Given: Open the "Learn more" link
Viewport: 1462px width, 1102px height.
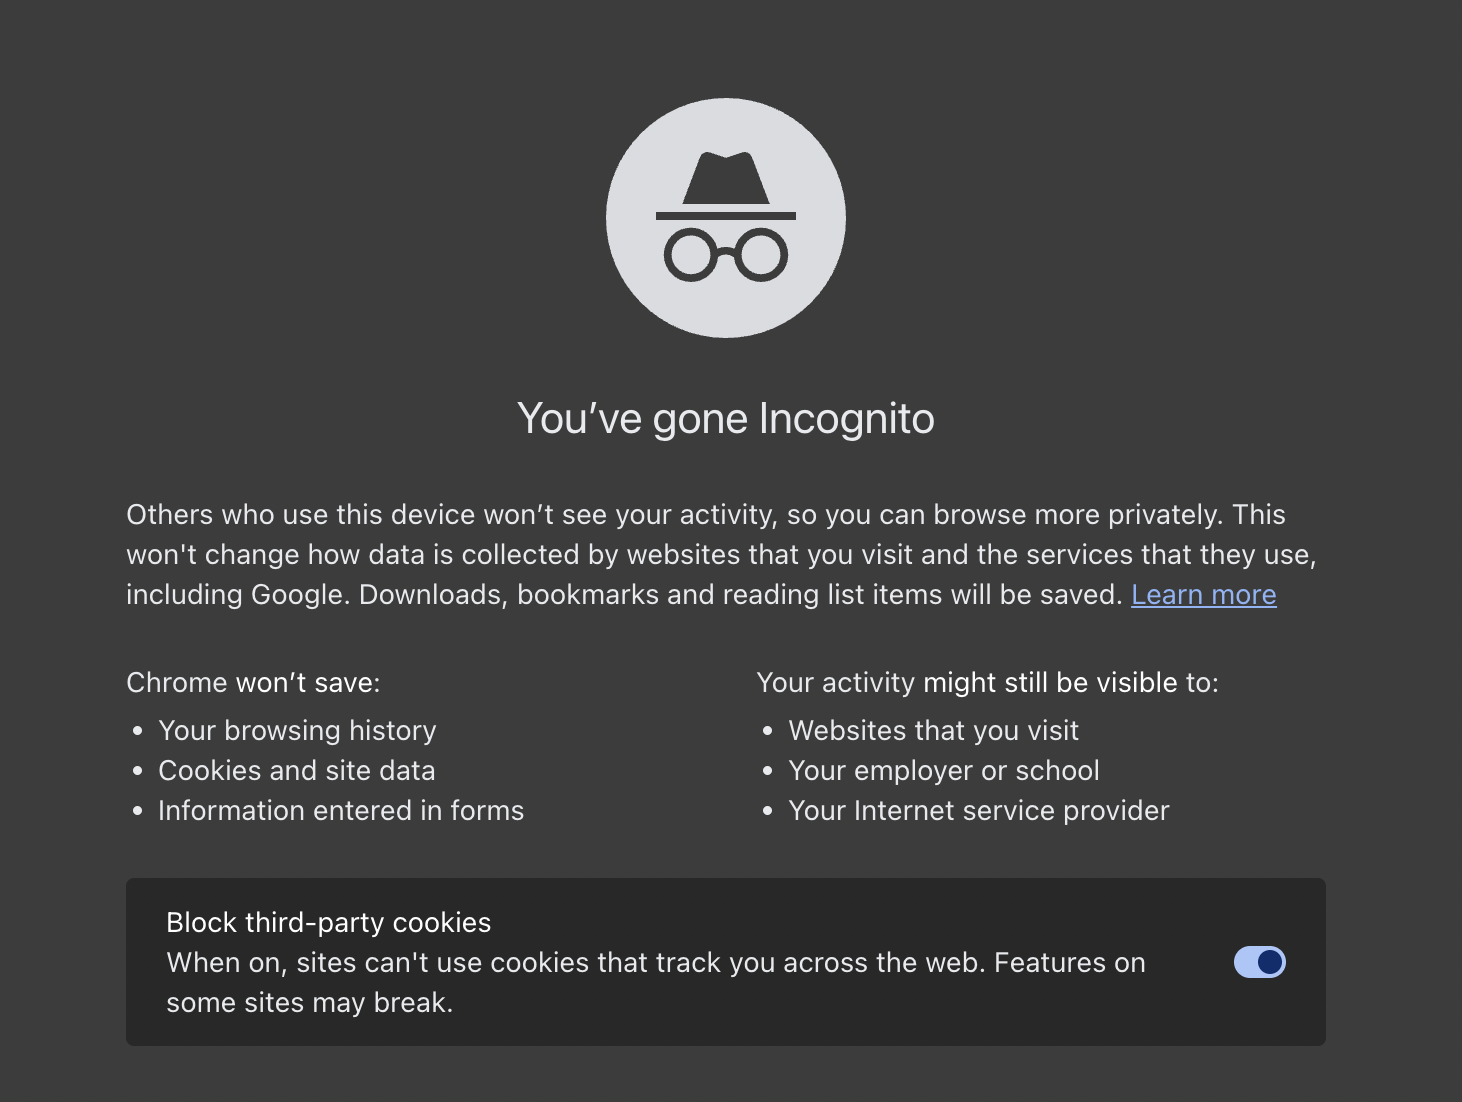Looking at the screenshot, I should pos(1203,595).
